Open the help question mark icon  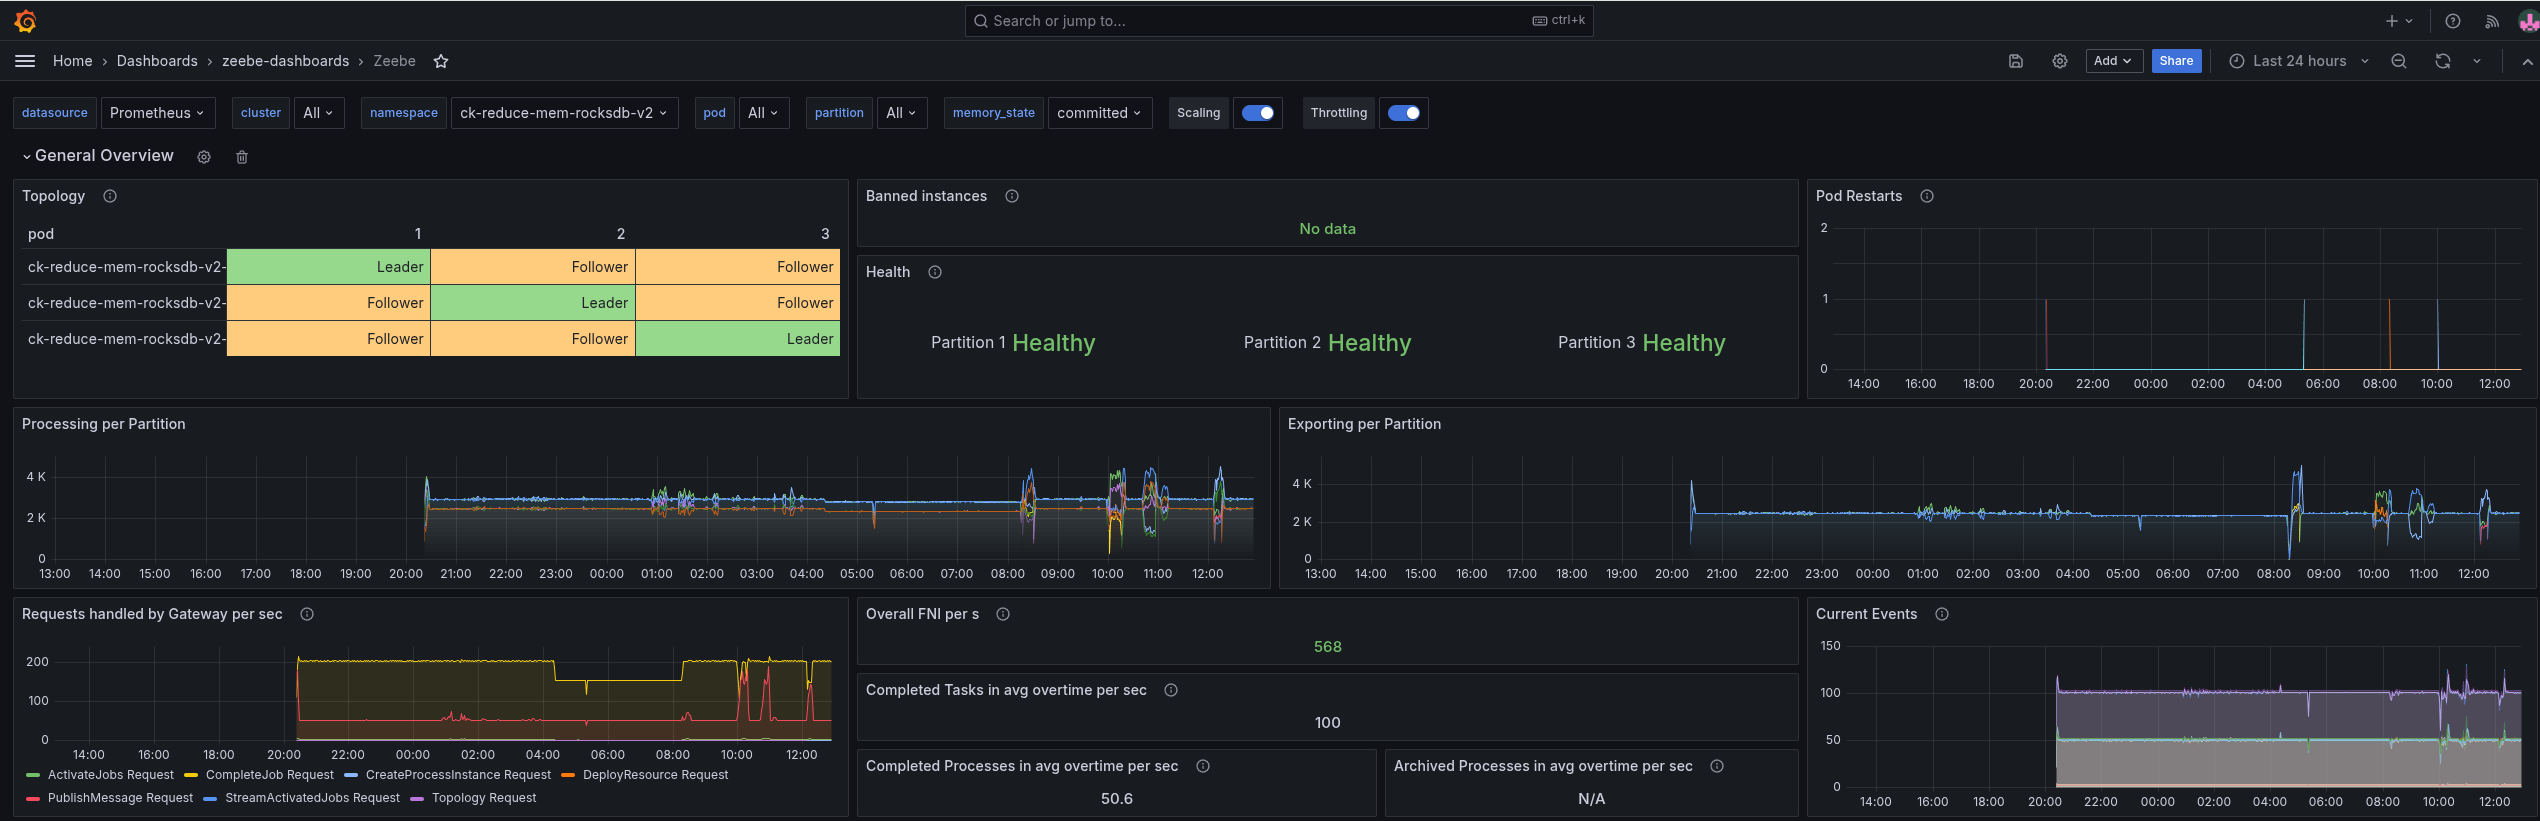(x=2453, y=21)
